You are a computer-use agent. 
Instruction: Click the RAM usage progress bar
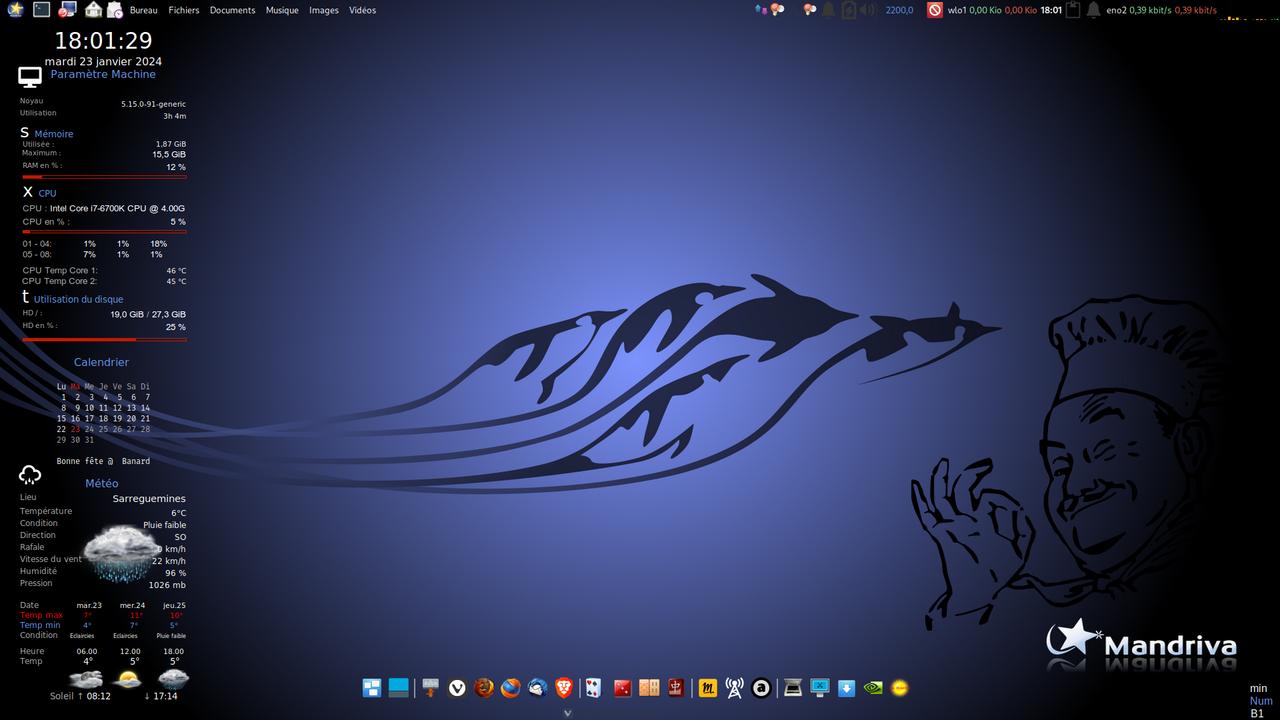click(104, 177)
